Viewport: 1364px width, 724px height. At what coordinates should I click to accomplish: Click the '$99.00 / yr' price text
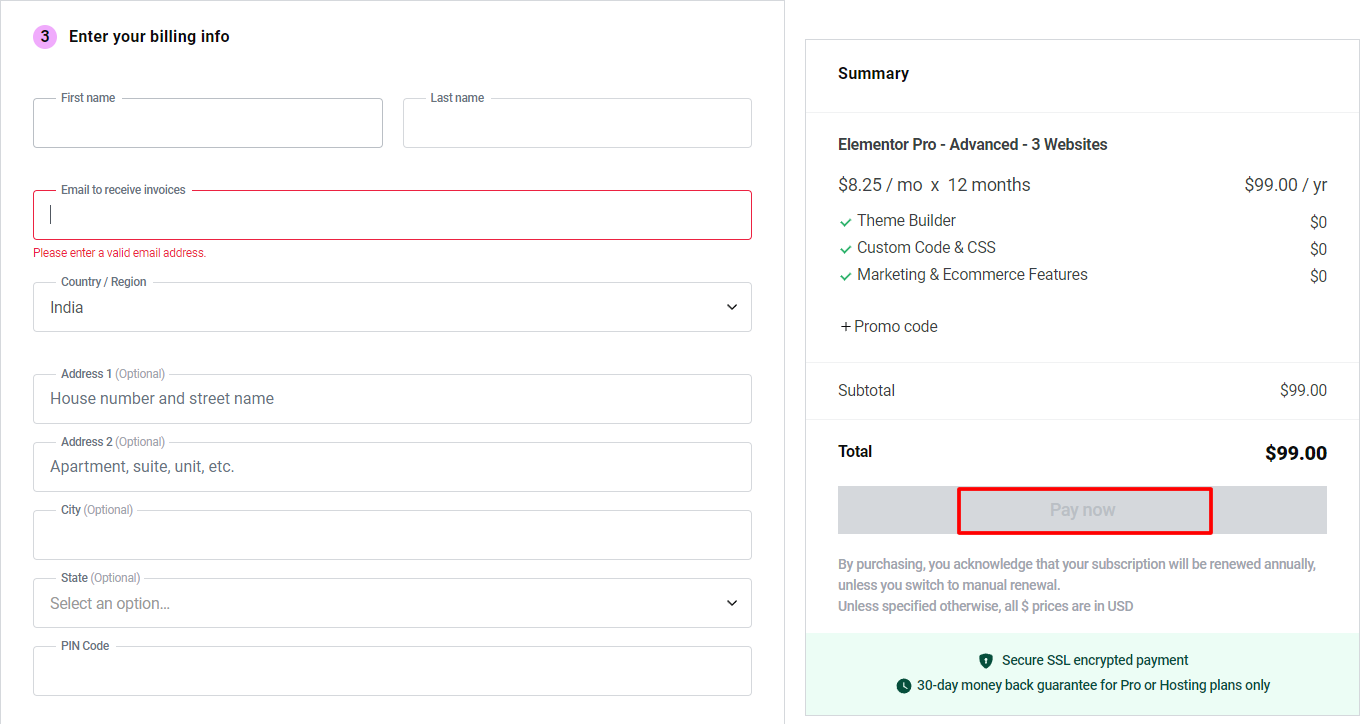1286,185
